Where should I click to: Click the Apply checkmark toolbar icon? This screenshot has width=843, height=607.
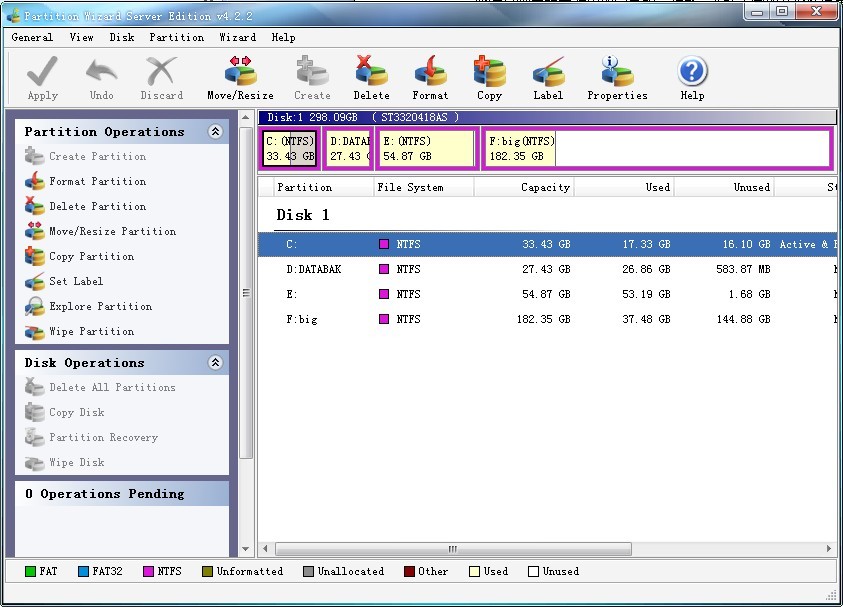[x=42, y=71]
